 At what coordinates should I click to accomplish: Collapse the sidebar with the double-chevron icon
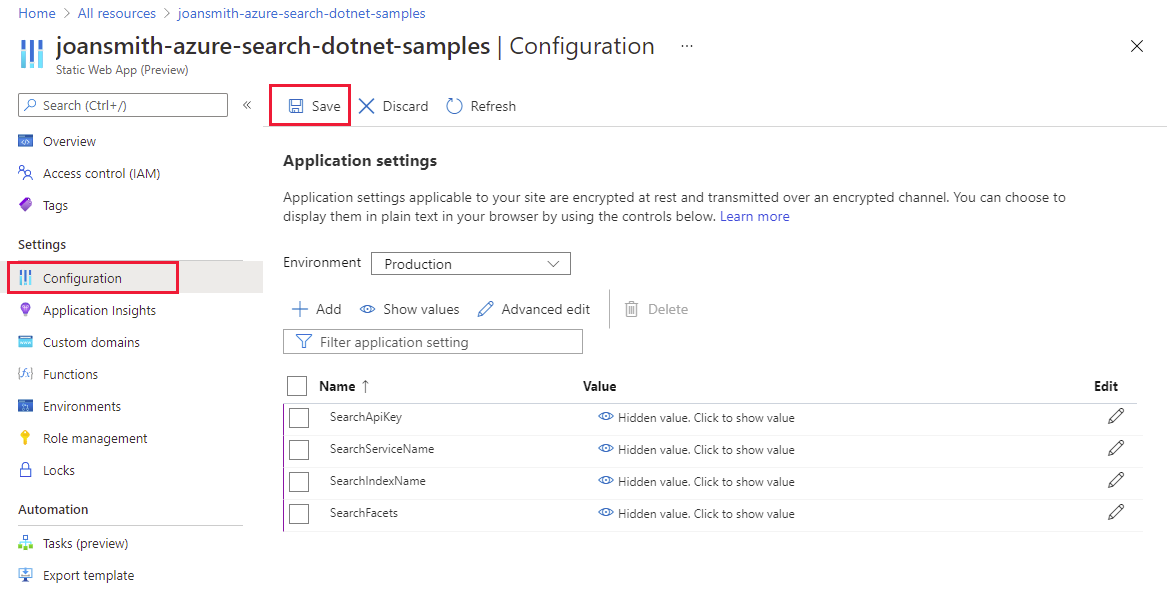pos(247,105)
